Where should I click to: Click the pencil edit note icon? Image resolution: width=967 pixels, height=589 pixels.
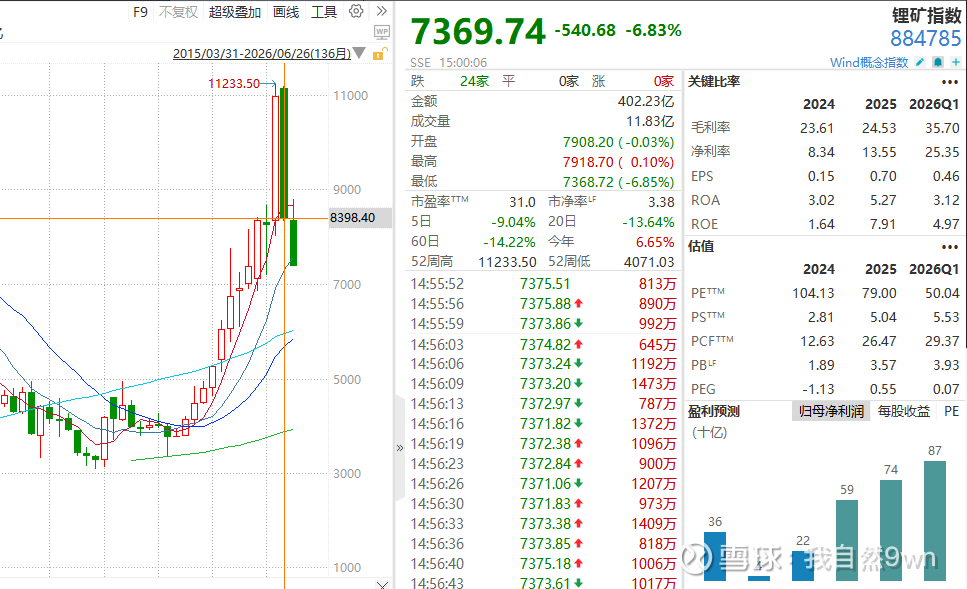pos(920,62)
